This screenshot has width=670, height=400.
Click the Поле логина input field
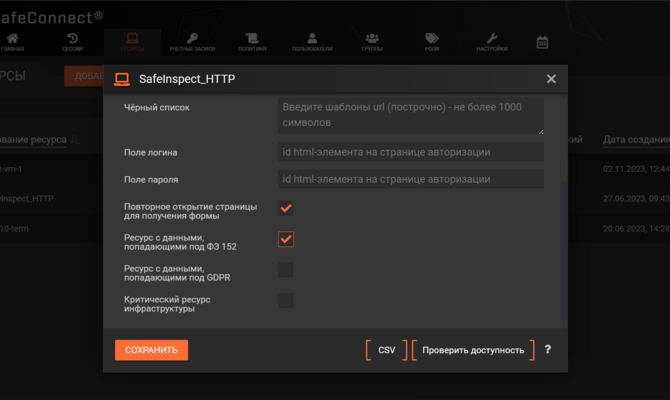pos(411,152)
